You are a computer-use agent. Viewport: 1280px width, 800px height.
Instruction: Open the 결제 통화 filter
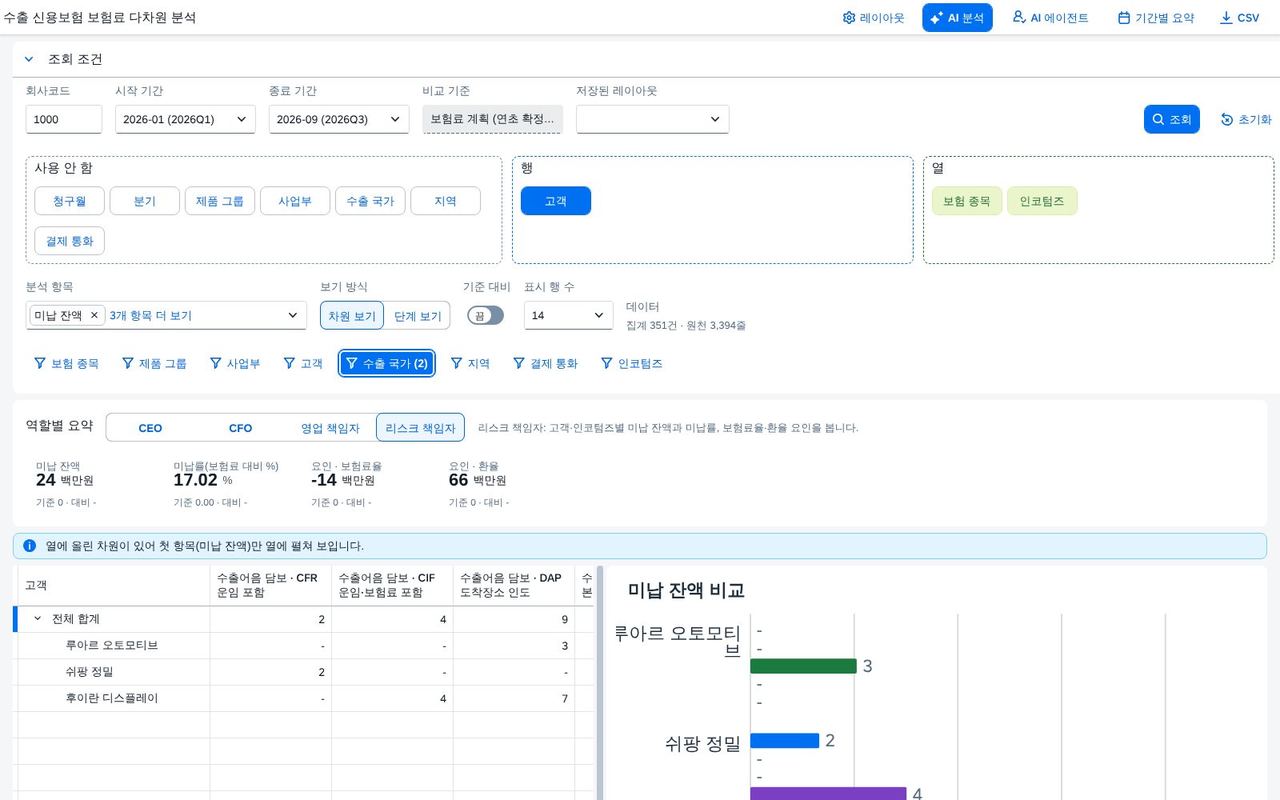(x=545, y=363)
